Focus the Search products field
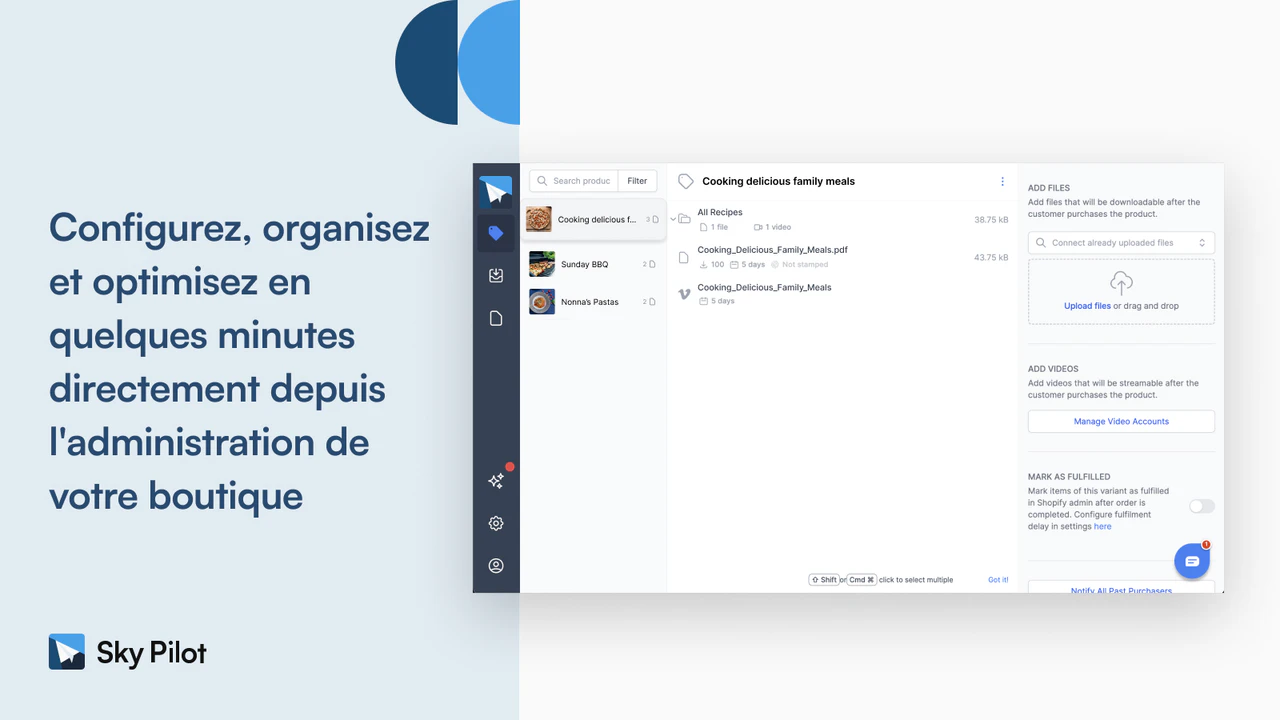 [574, 181]
